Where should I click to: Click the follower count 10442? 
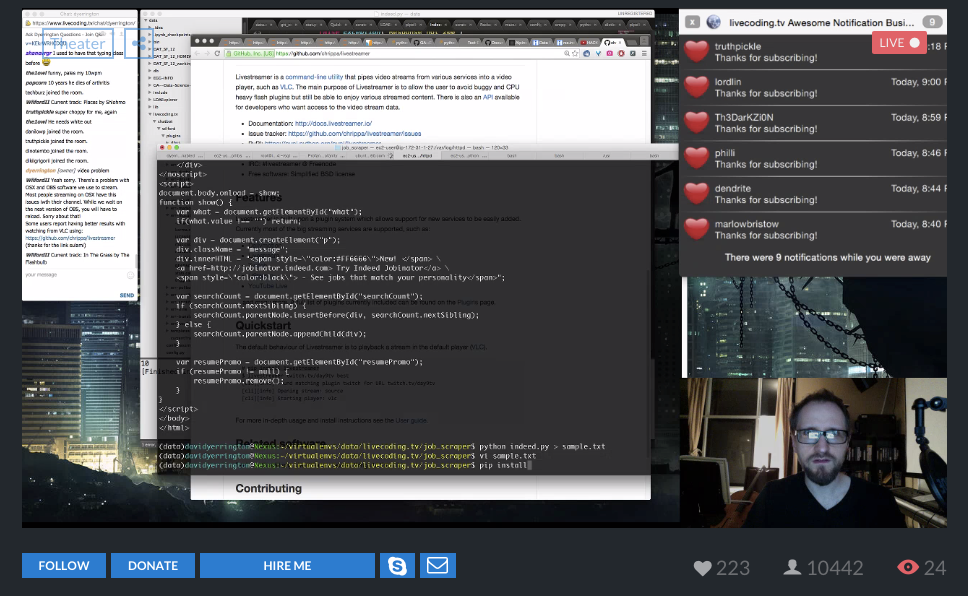click(835, 568)
